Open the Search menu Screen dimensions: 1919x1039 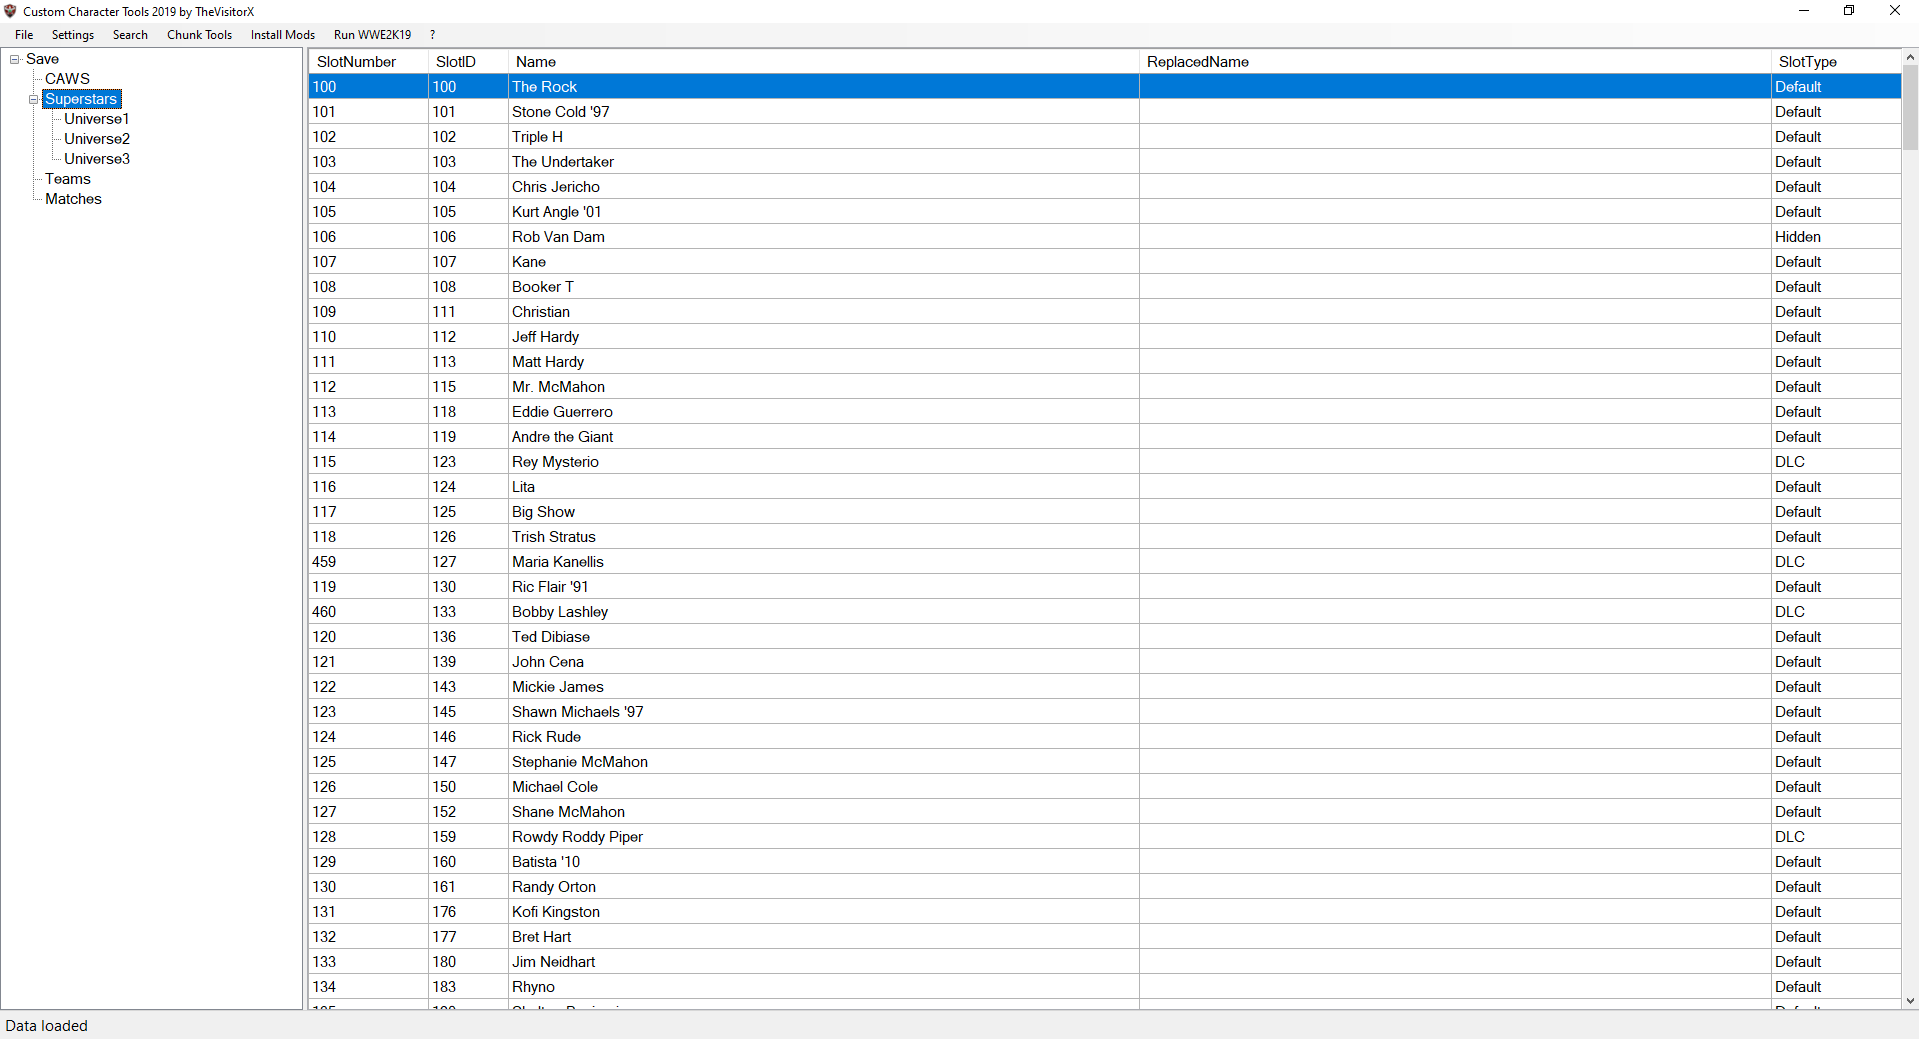click(x=130, y=35)
